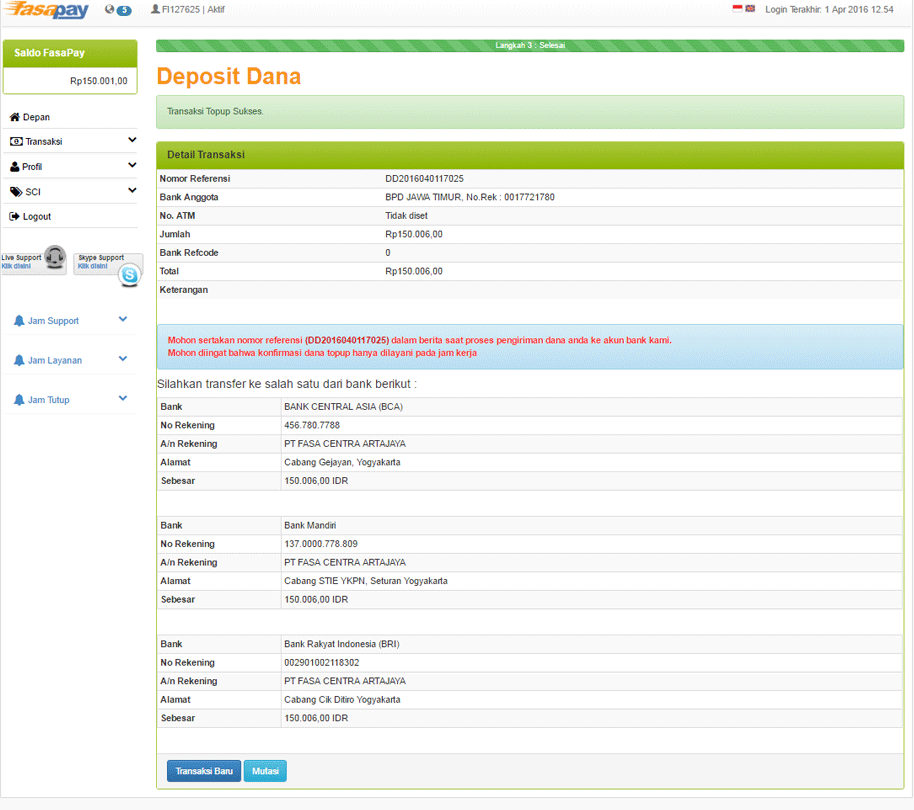This screenshot has width=914, height=810.
Task: Expand the Jam Layanan section arrow
Action: tap(123, 359)
